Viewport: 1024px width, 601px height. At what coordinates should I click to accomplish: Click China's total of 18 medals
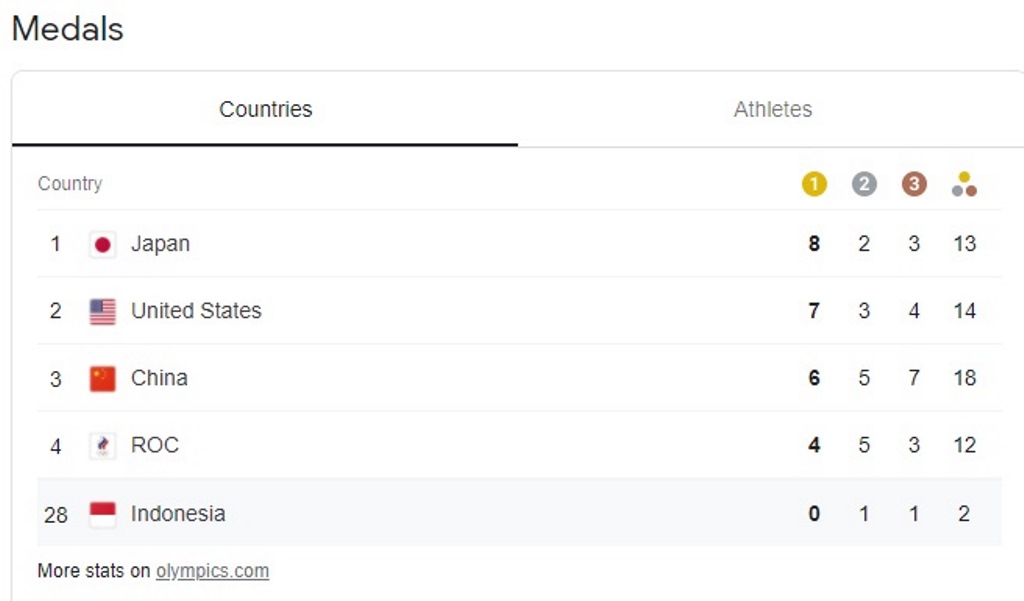coord(965,378)
